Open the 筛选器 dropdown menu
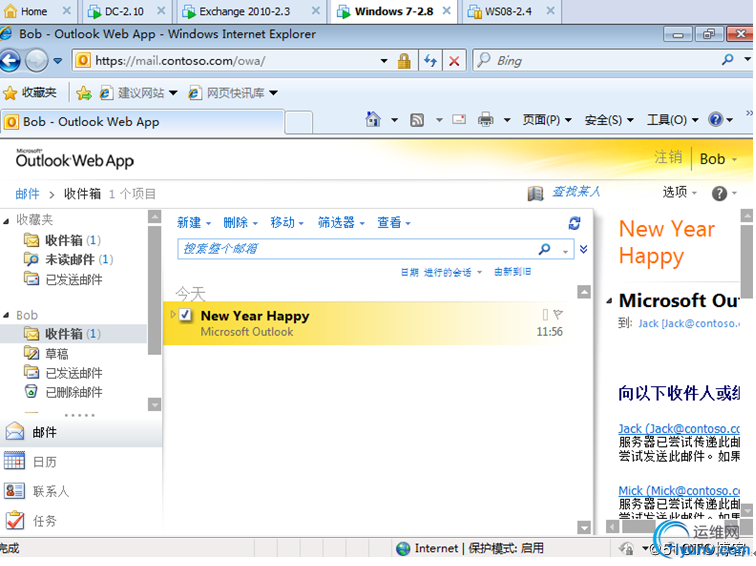 click(341, 223)
